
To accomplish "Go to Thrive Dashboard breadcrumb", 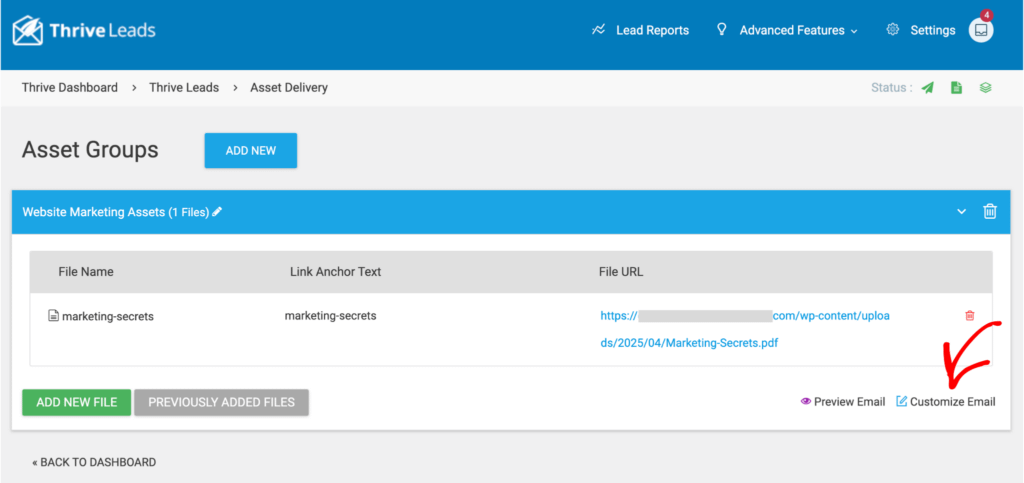I will pyautogui.click(x=70, y=88).
